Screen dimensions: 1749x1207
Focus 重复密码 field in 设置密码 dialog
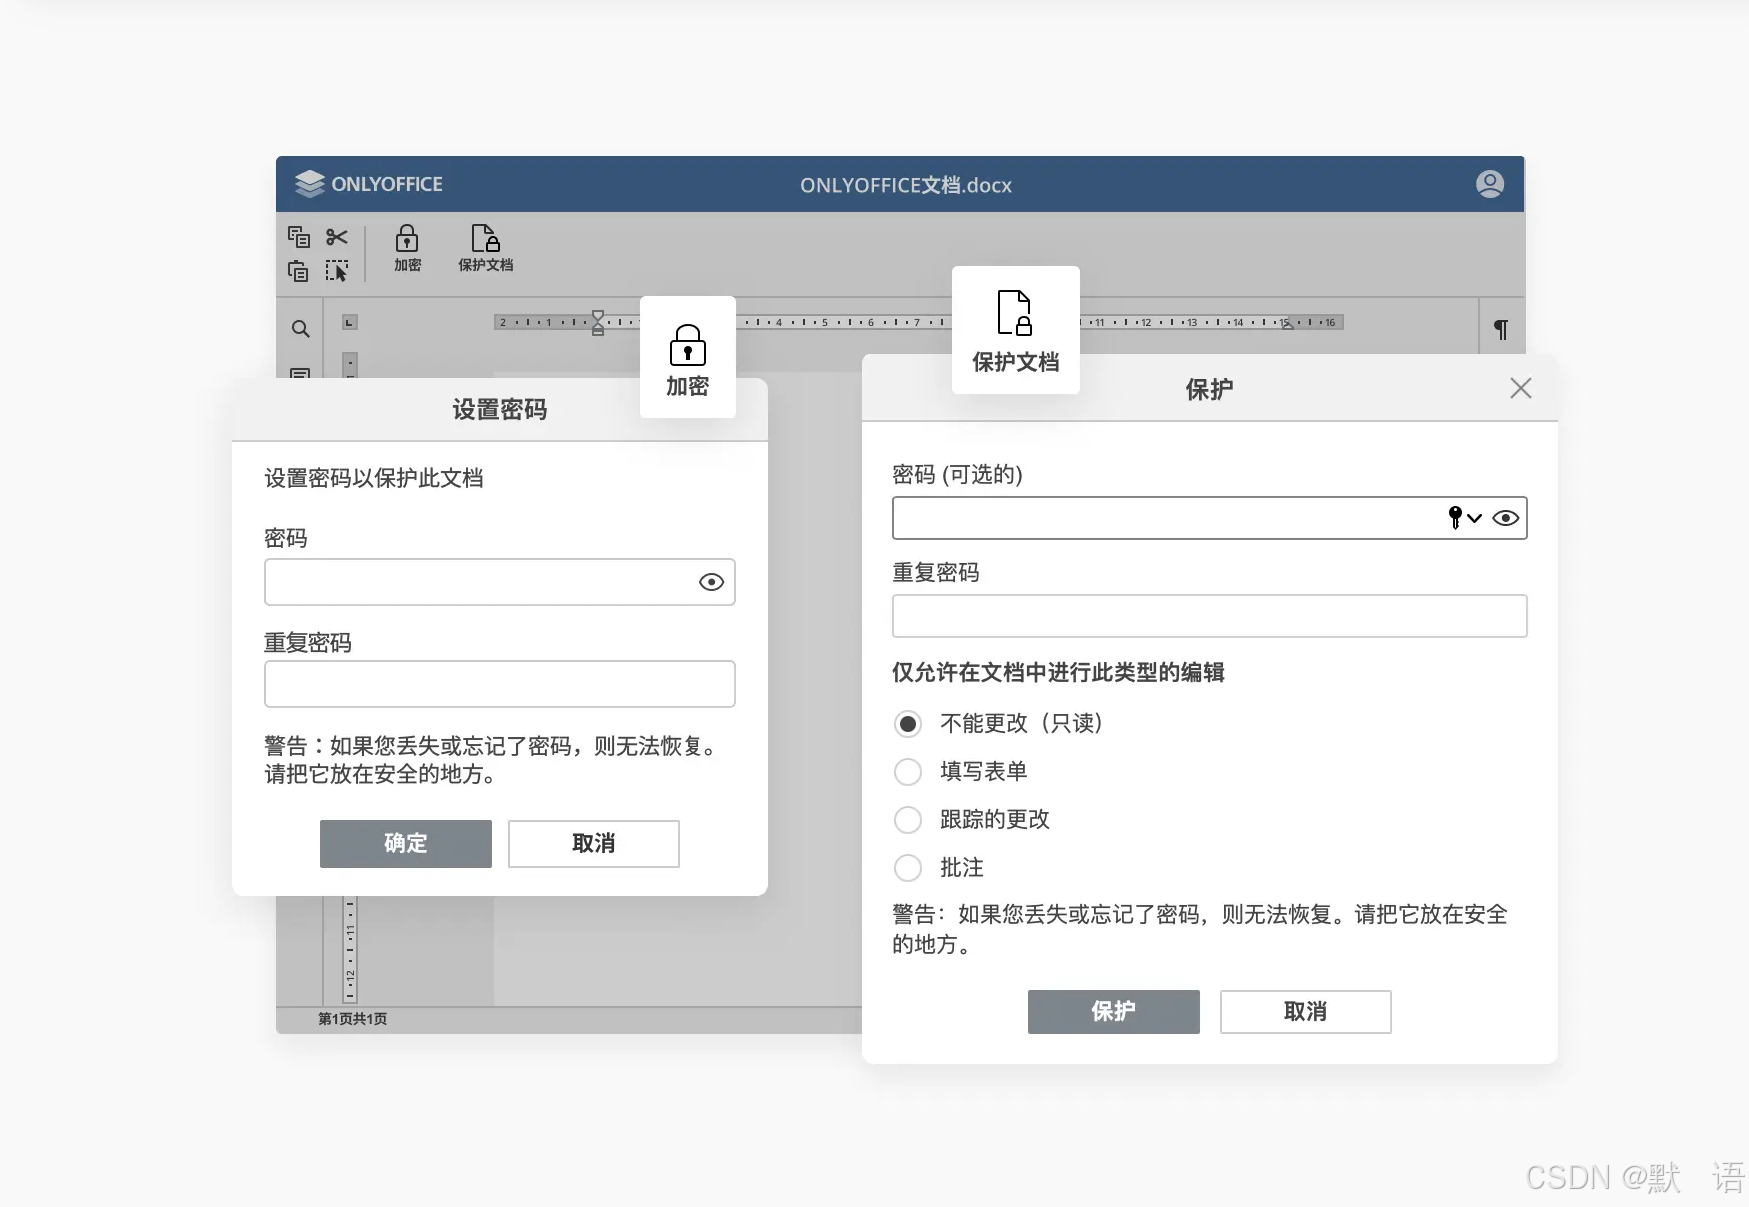point(500,684)
